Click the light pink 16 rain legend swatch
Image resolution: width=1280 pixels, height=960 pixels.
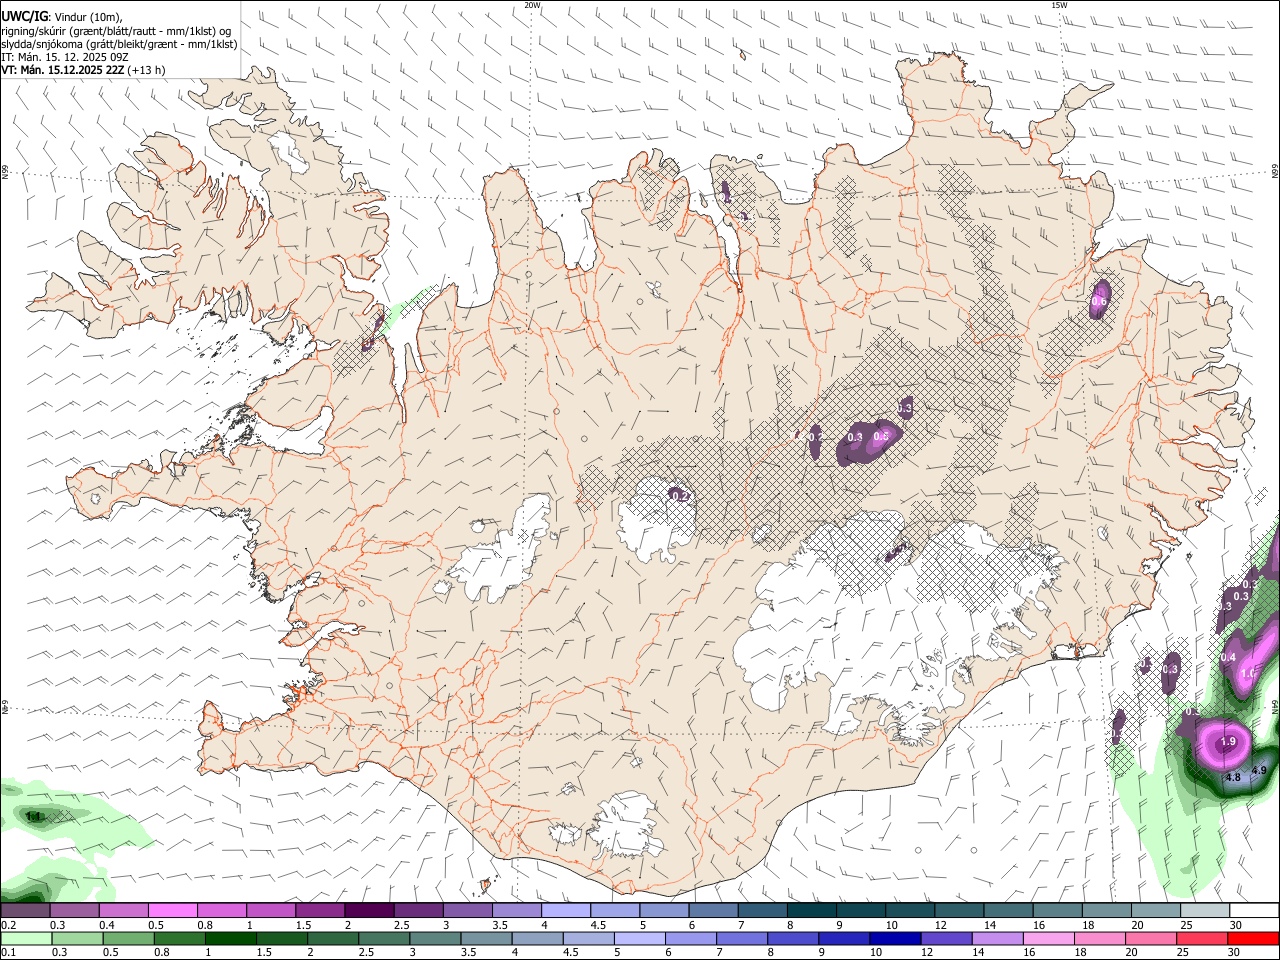coord(1050,938)
